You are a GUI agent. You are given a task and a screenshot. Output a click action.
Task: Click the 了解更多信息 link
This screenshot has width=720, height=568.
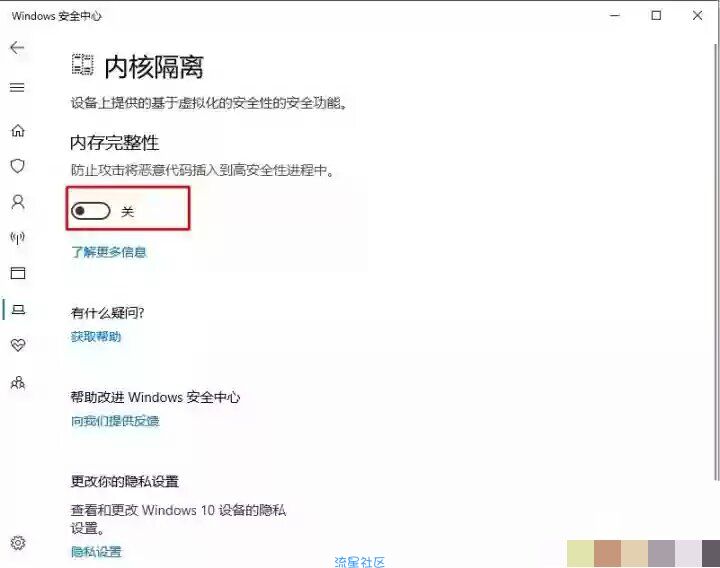109,252
